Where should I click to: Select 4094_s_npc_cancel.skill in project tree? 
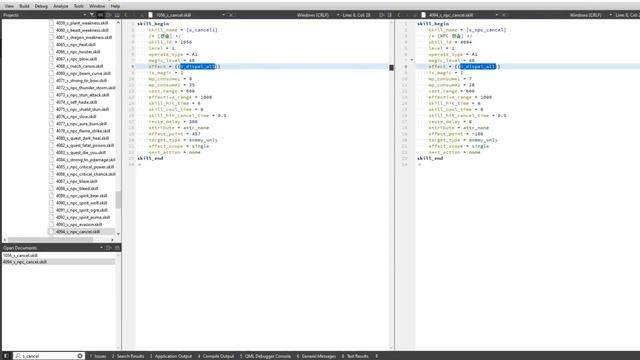(x=78, y=231)
